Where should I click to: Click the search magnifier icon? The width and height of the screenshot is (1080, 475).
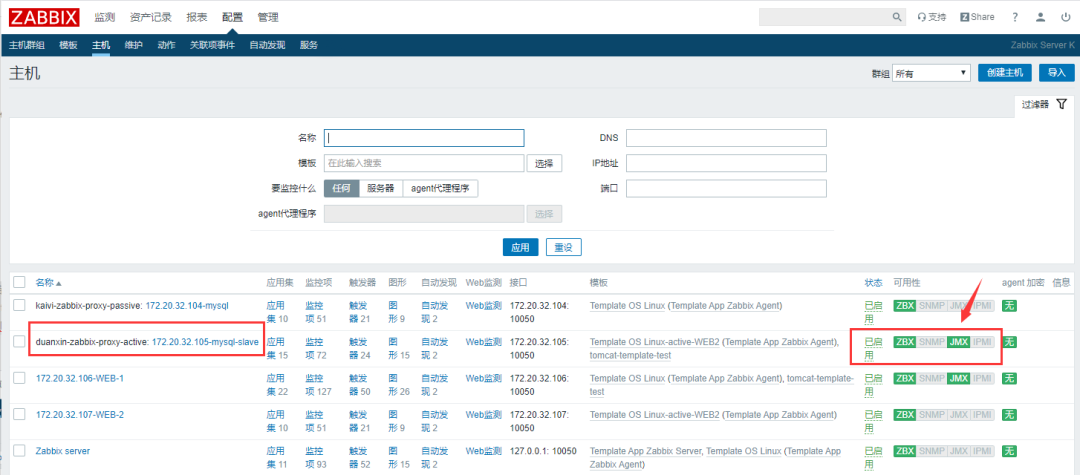click(897, 17)
